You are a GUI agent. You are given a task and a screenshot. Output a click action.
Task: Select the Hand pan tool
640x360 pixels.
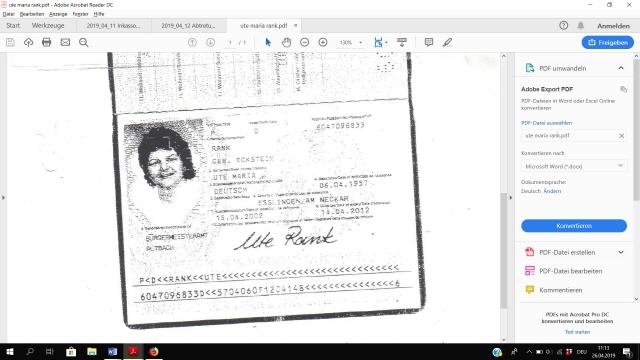point(286,42)
